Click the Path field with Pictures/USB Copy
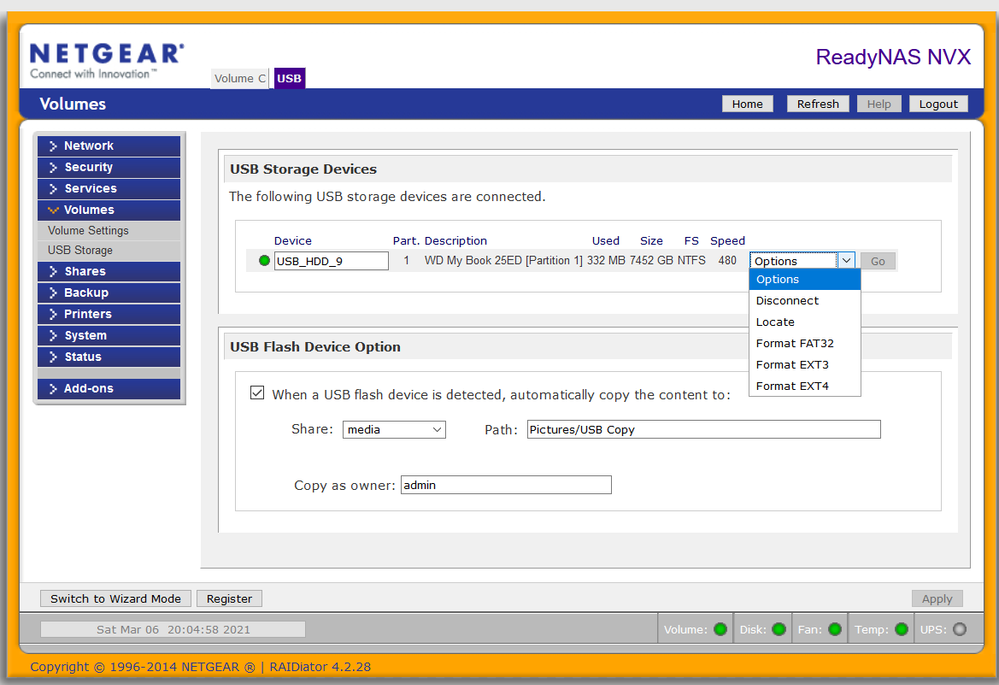This screenshot has width=999, height=685. click(703, 430)
